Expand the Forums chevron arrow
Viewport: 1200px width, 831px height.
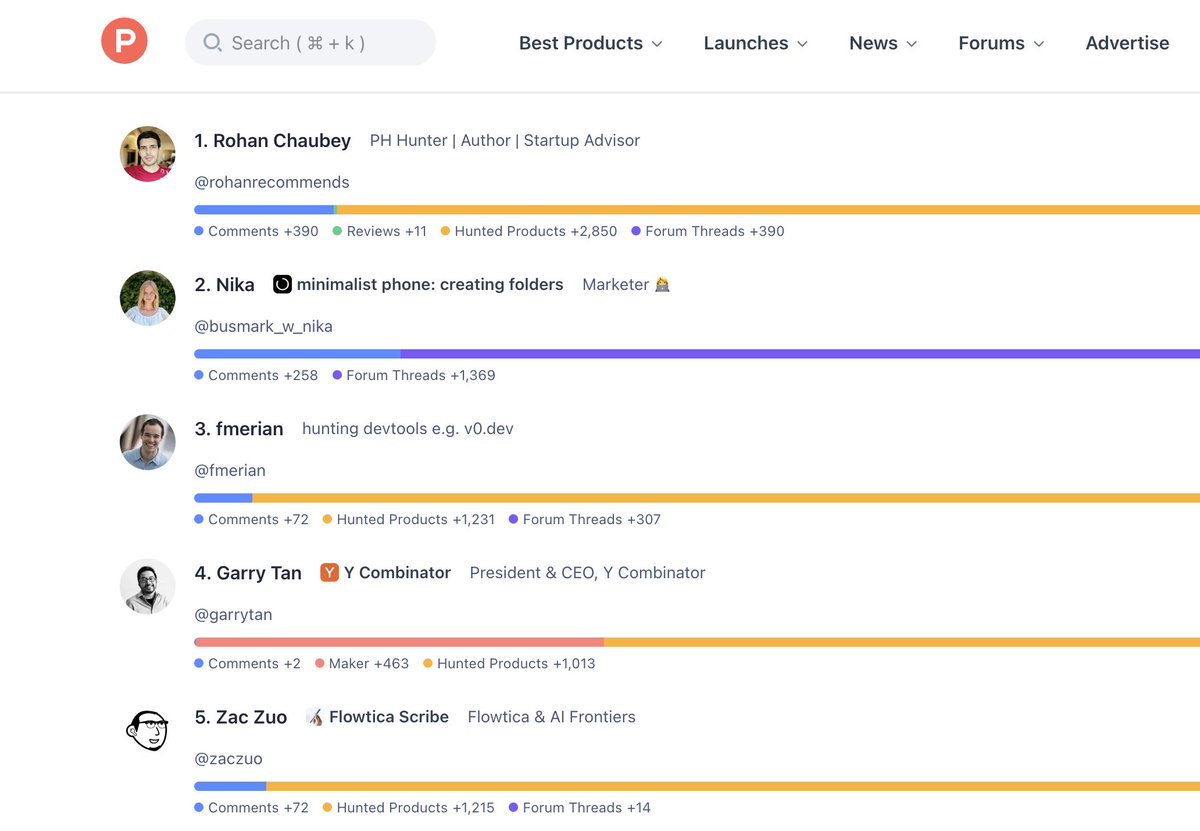click(1038, 44)
